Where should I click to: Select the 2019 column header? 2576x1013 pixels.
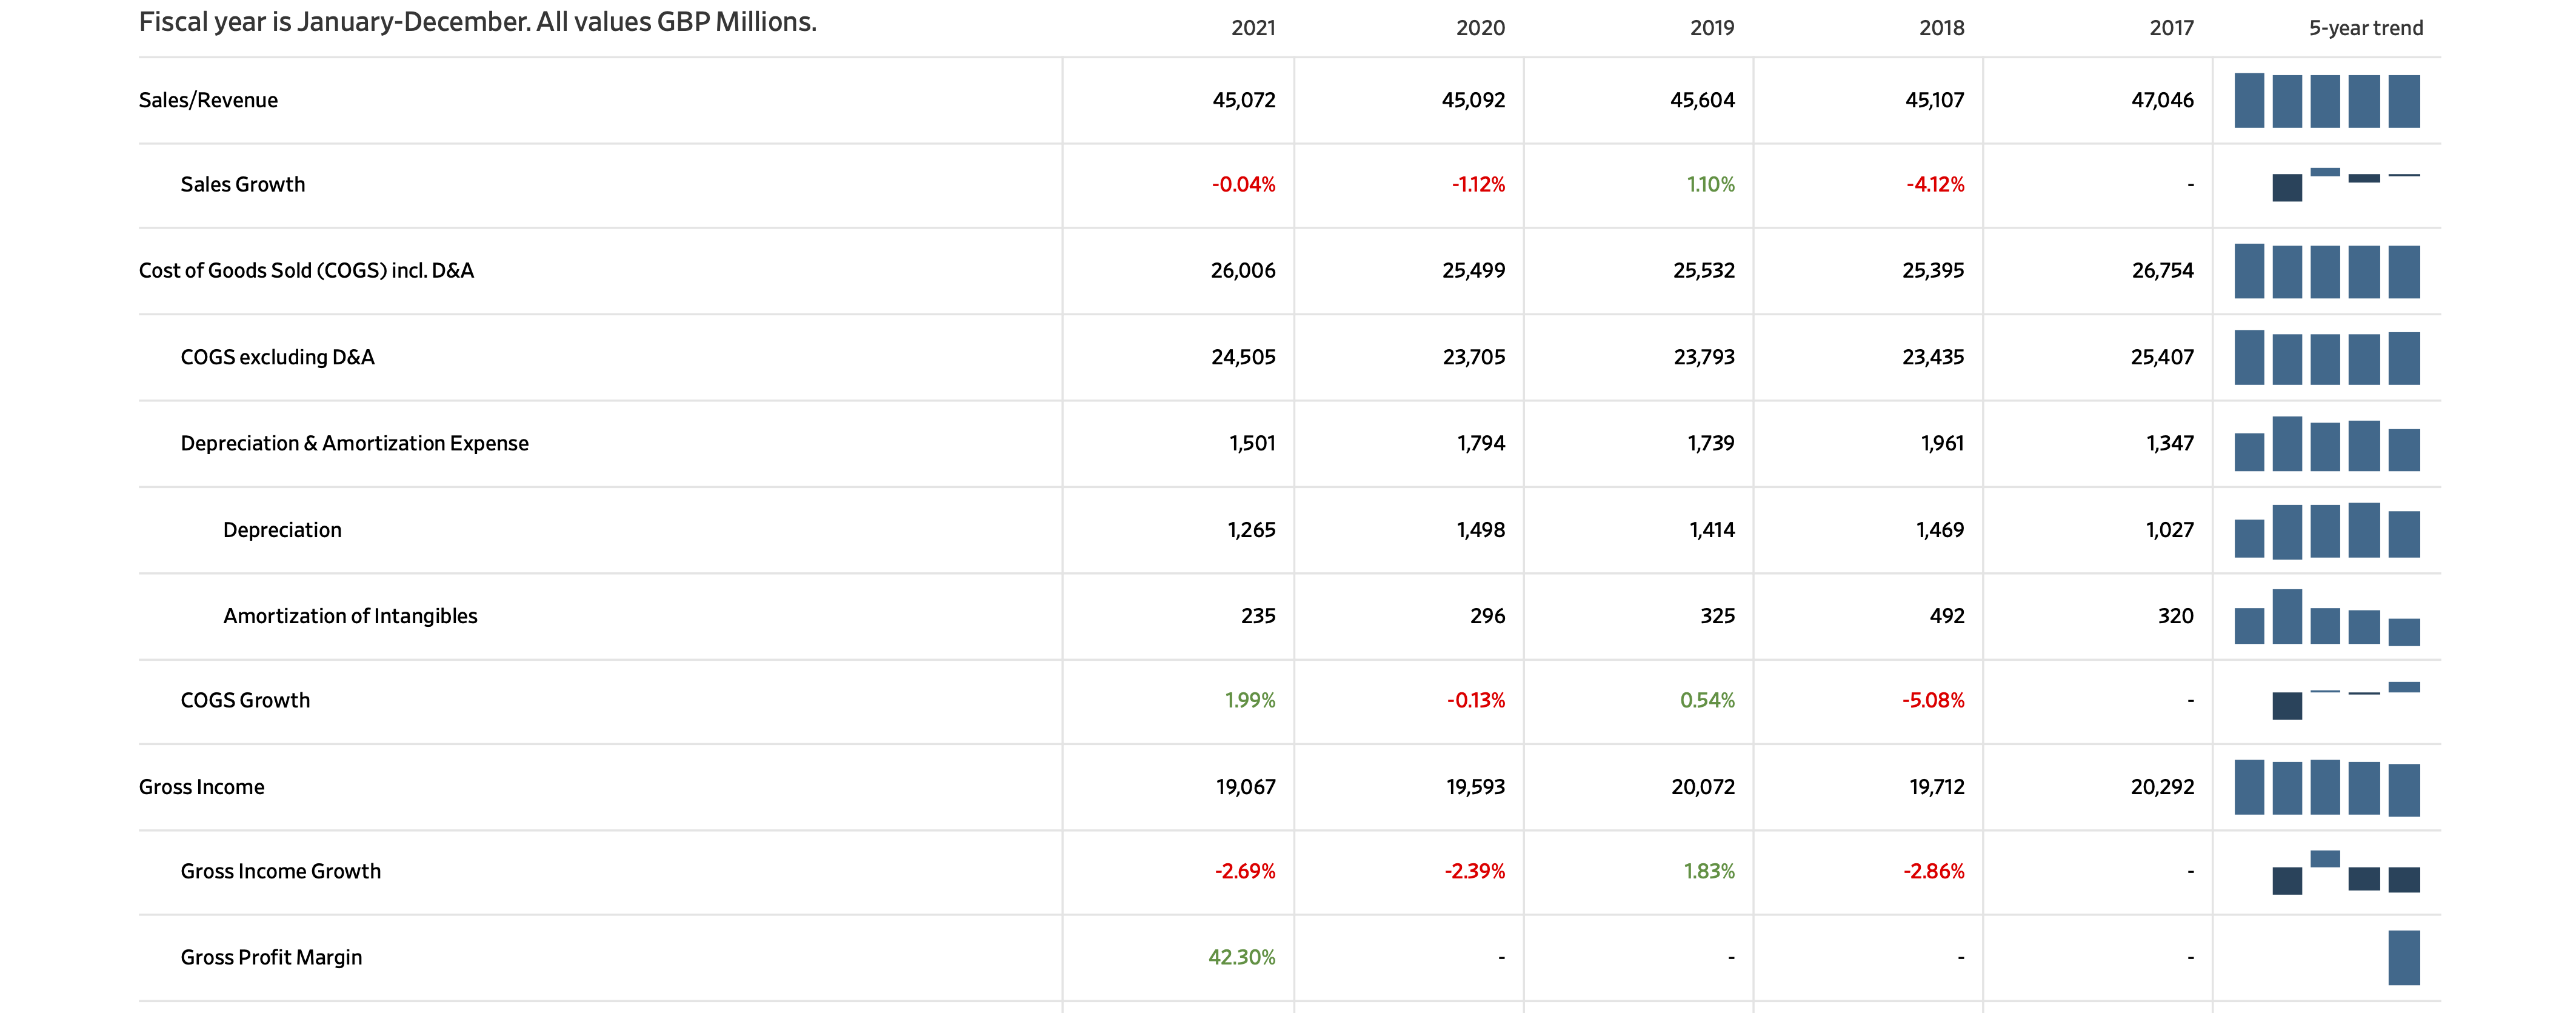[x=1711, y=28]
